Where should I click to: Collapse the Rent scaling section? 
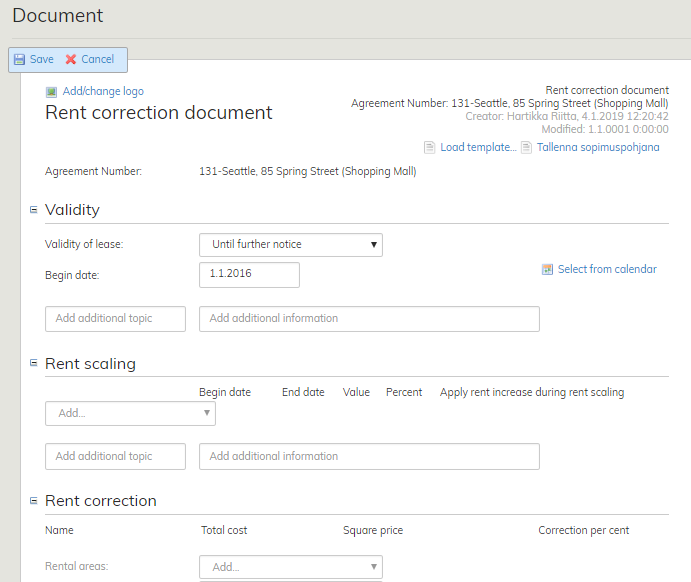pyautogui.click(x=33, y=364)
